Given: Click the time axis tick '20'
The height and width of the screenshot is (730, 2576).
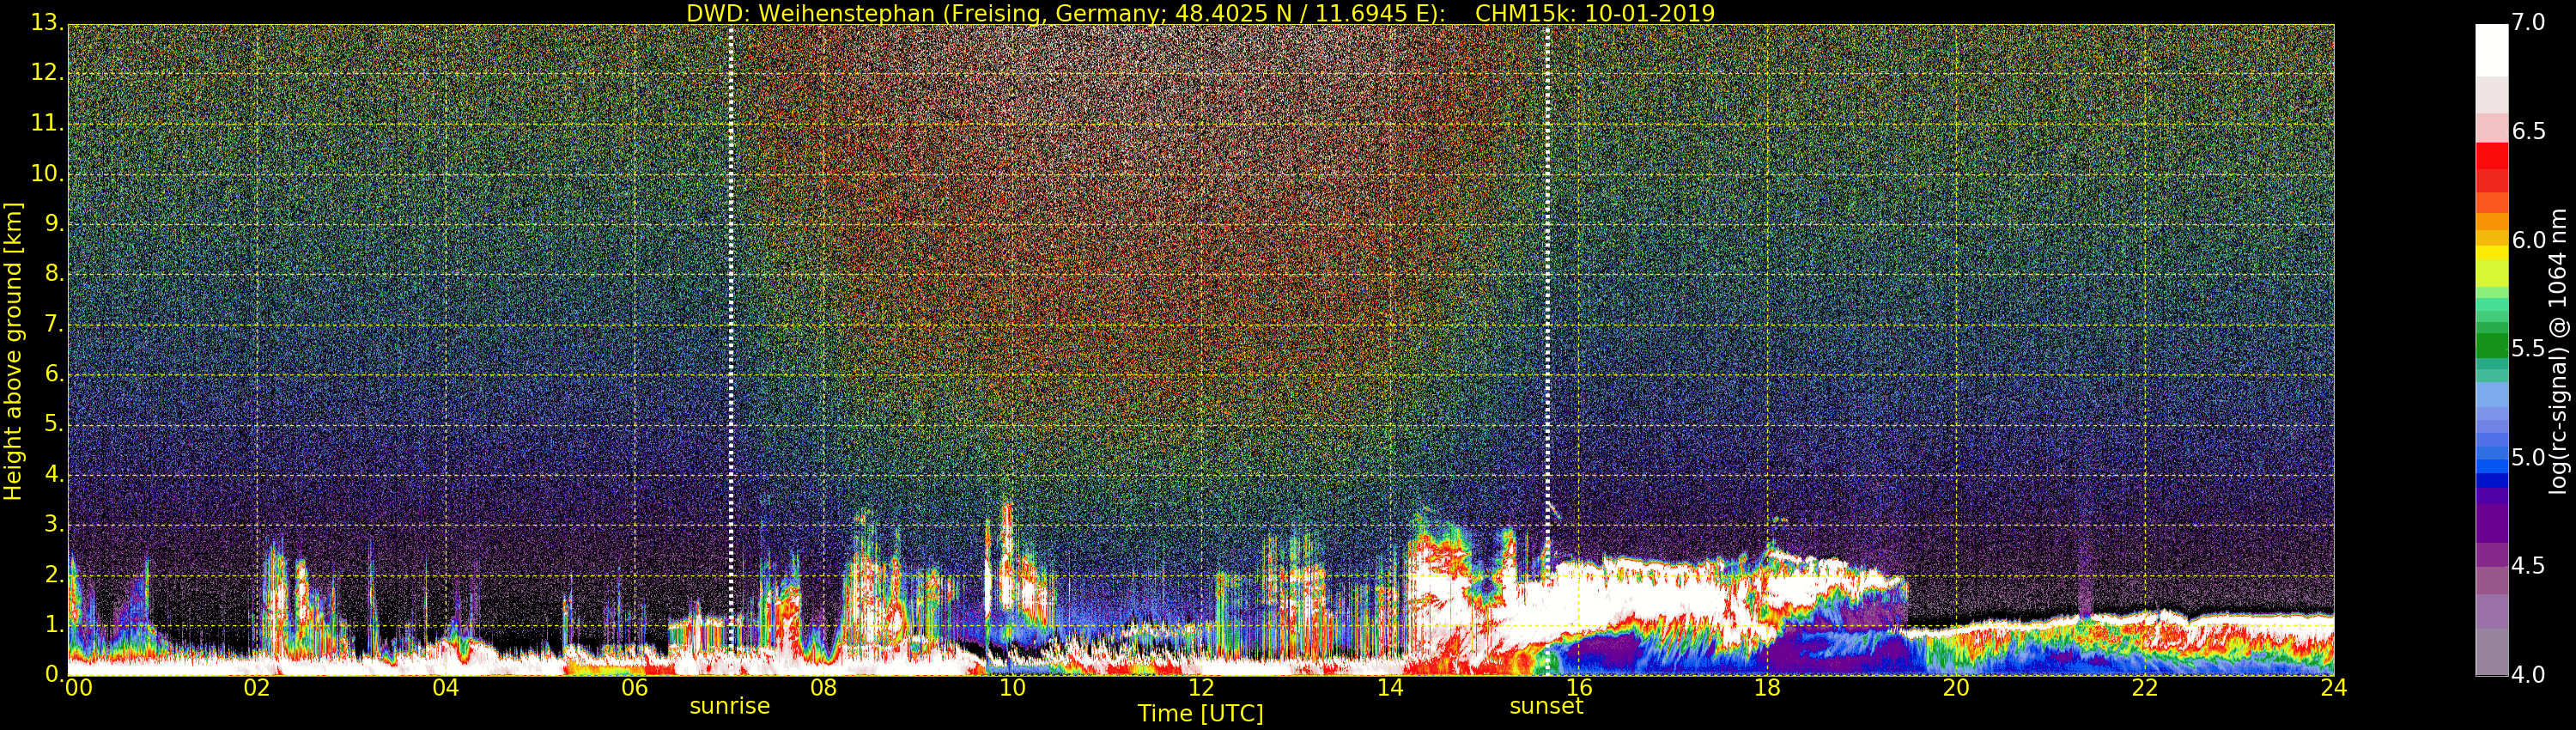Looking at the screenshot, I should [x=1956, y=687].
